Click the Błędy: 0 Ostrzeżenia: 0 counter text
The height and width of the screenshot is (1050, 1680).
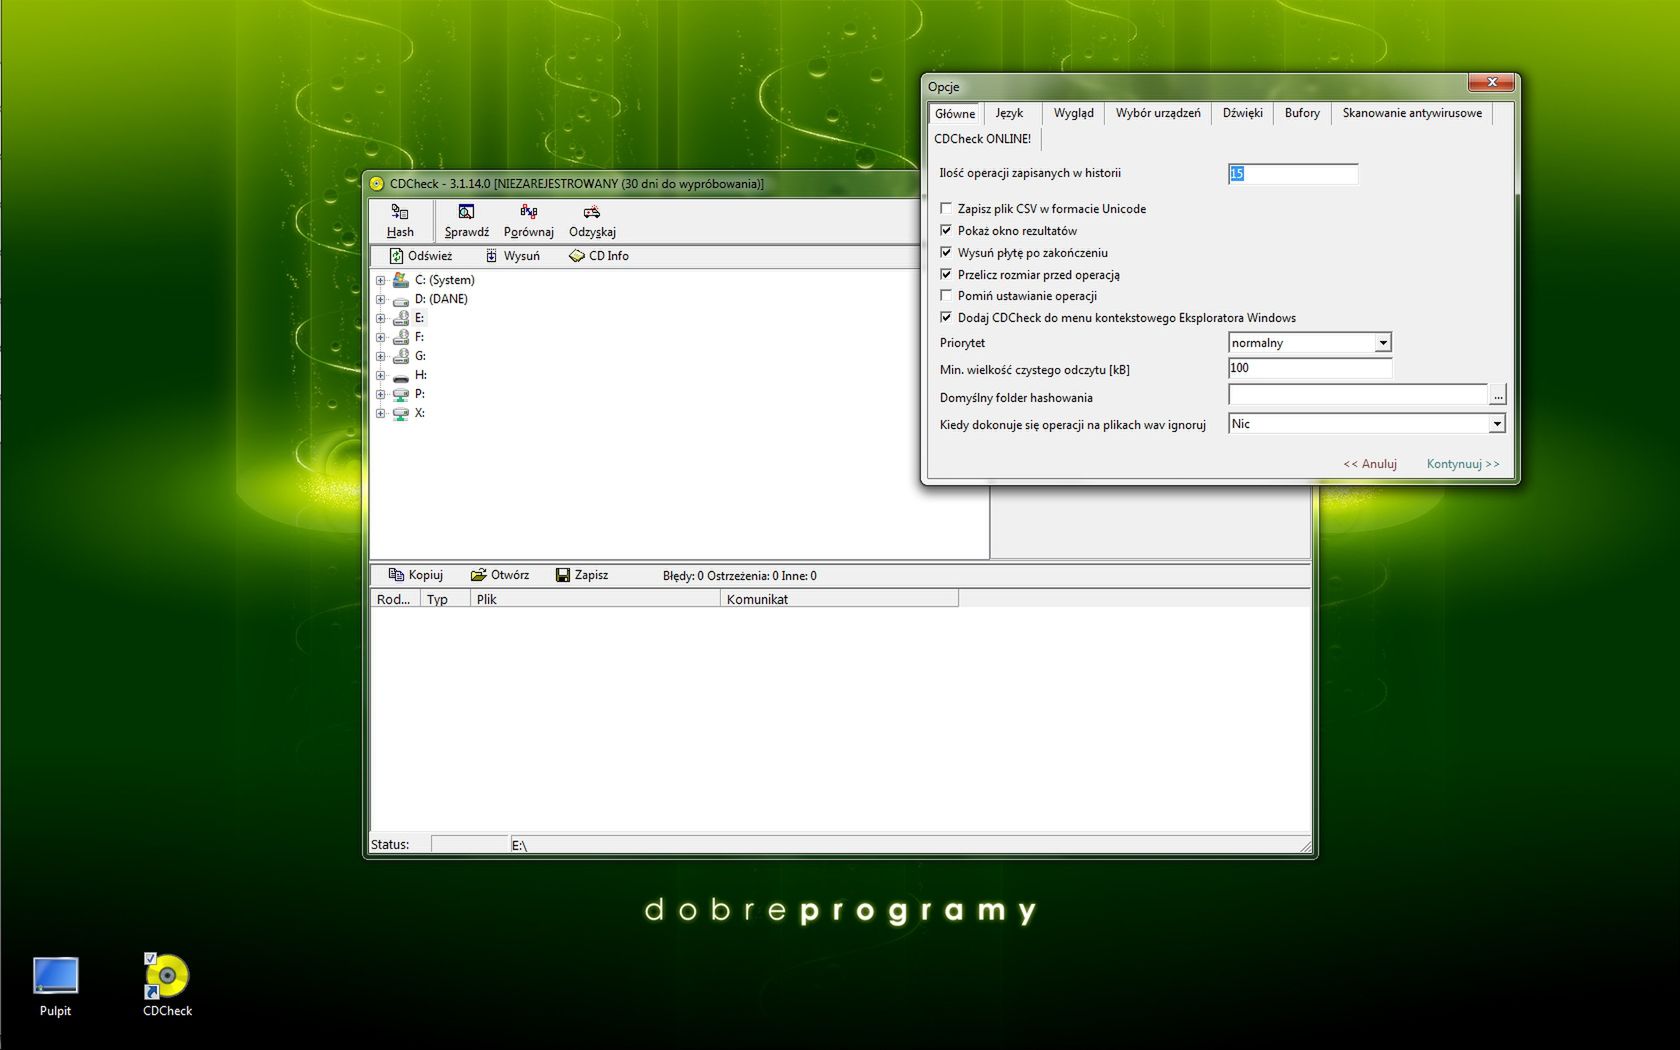pyautogui.click(x=740, y=576)
